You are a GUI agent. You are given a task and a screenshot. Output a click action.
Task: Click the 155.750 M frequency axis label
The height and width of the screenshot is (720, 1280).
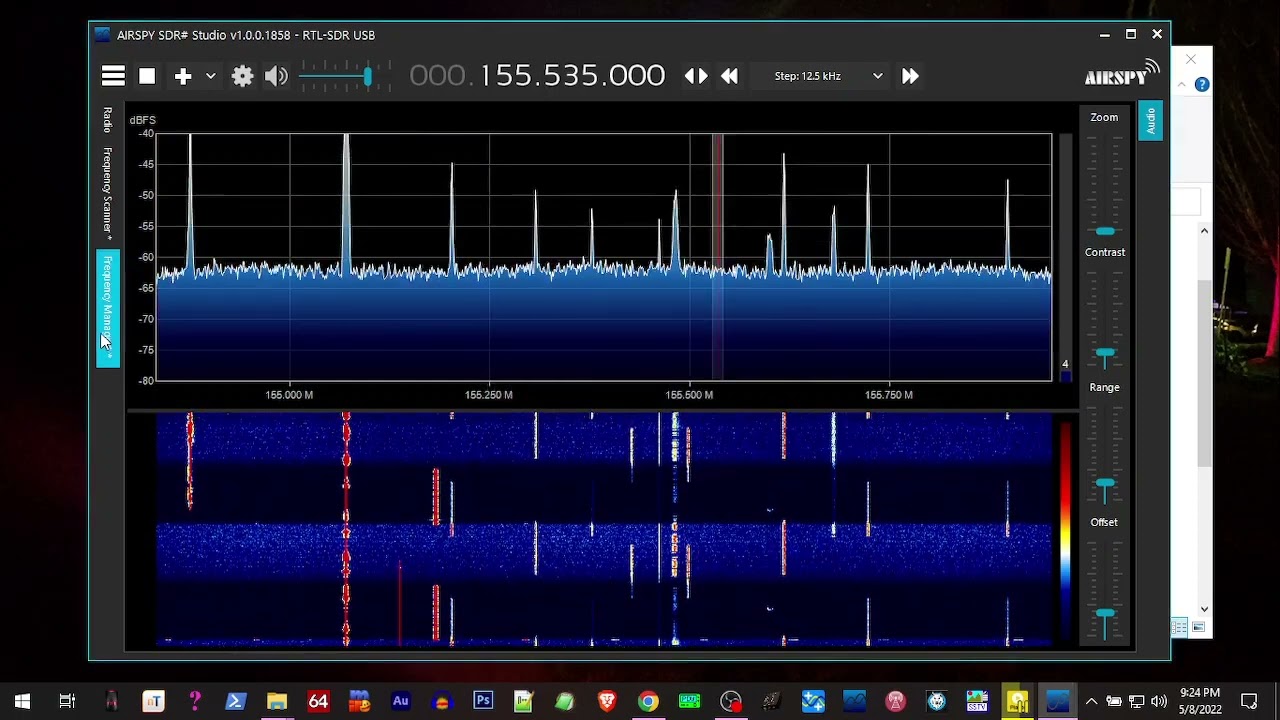(889, 395)
